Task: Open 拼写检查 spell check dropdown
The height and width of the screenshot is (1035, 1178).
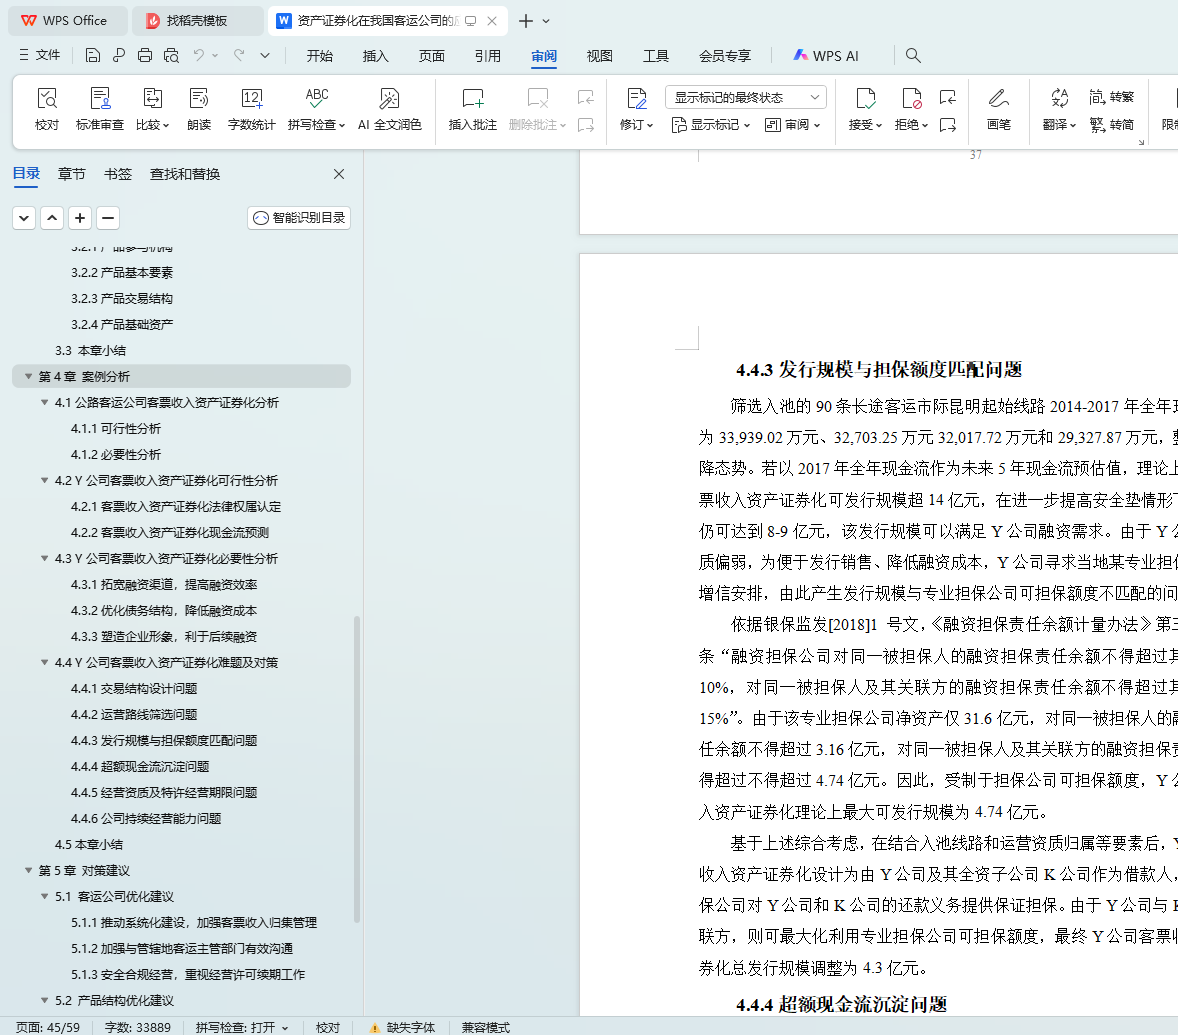Action: 316,108
